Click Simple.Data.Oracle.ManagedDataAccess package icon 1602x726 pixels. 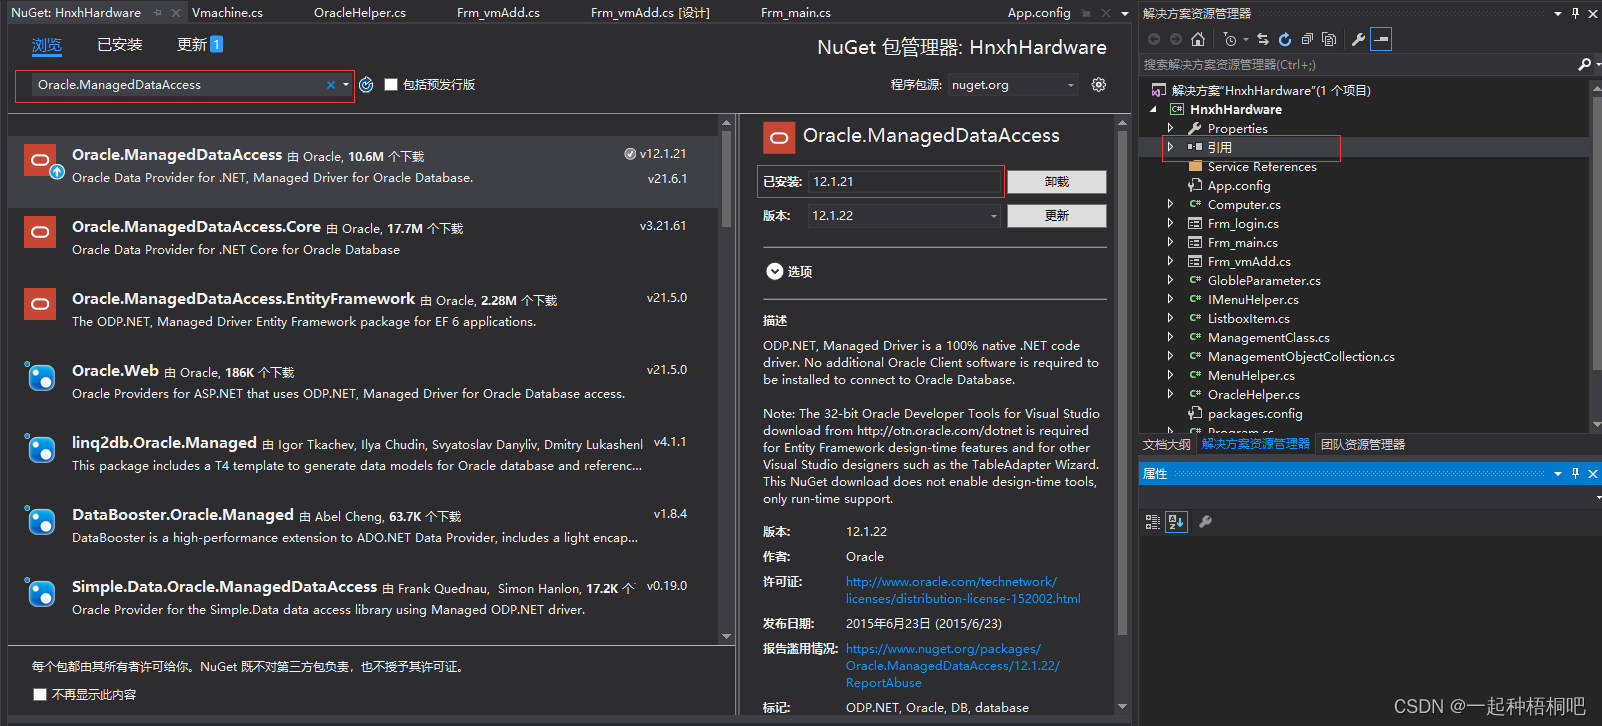[41, 594]
